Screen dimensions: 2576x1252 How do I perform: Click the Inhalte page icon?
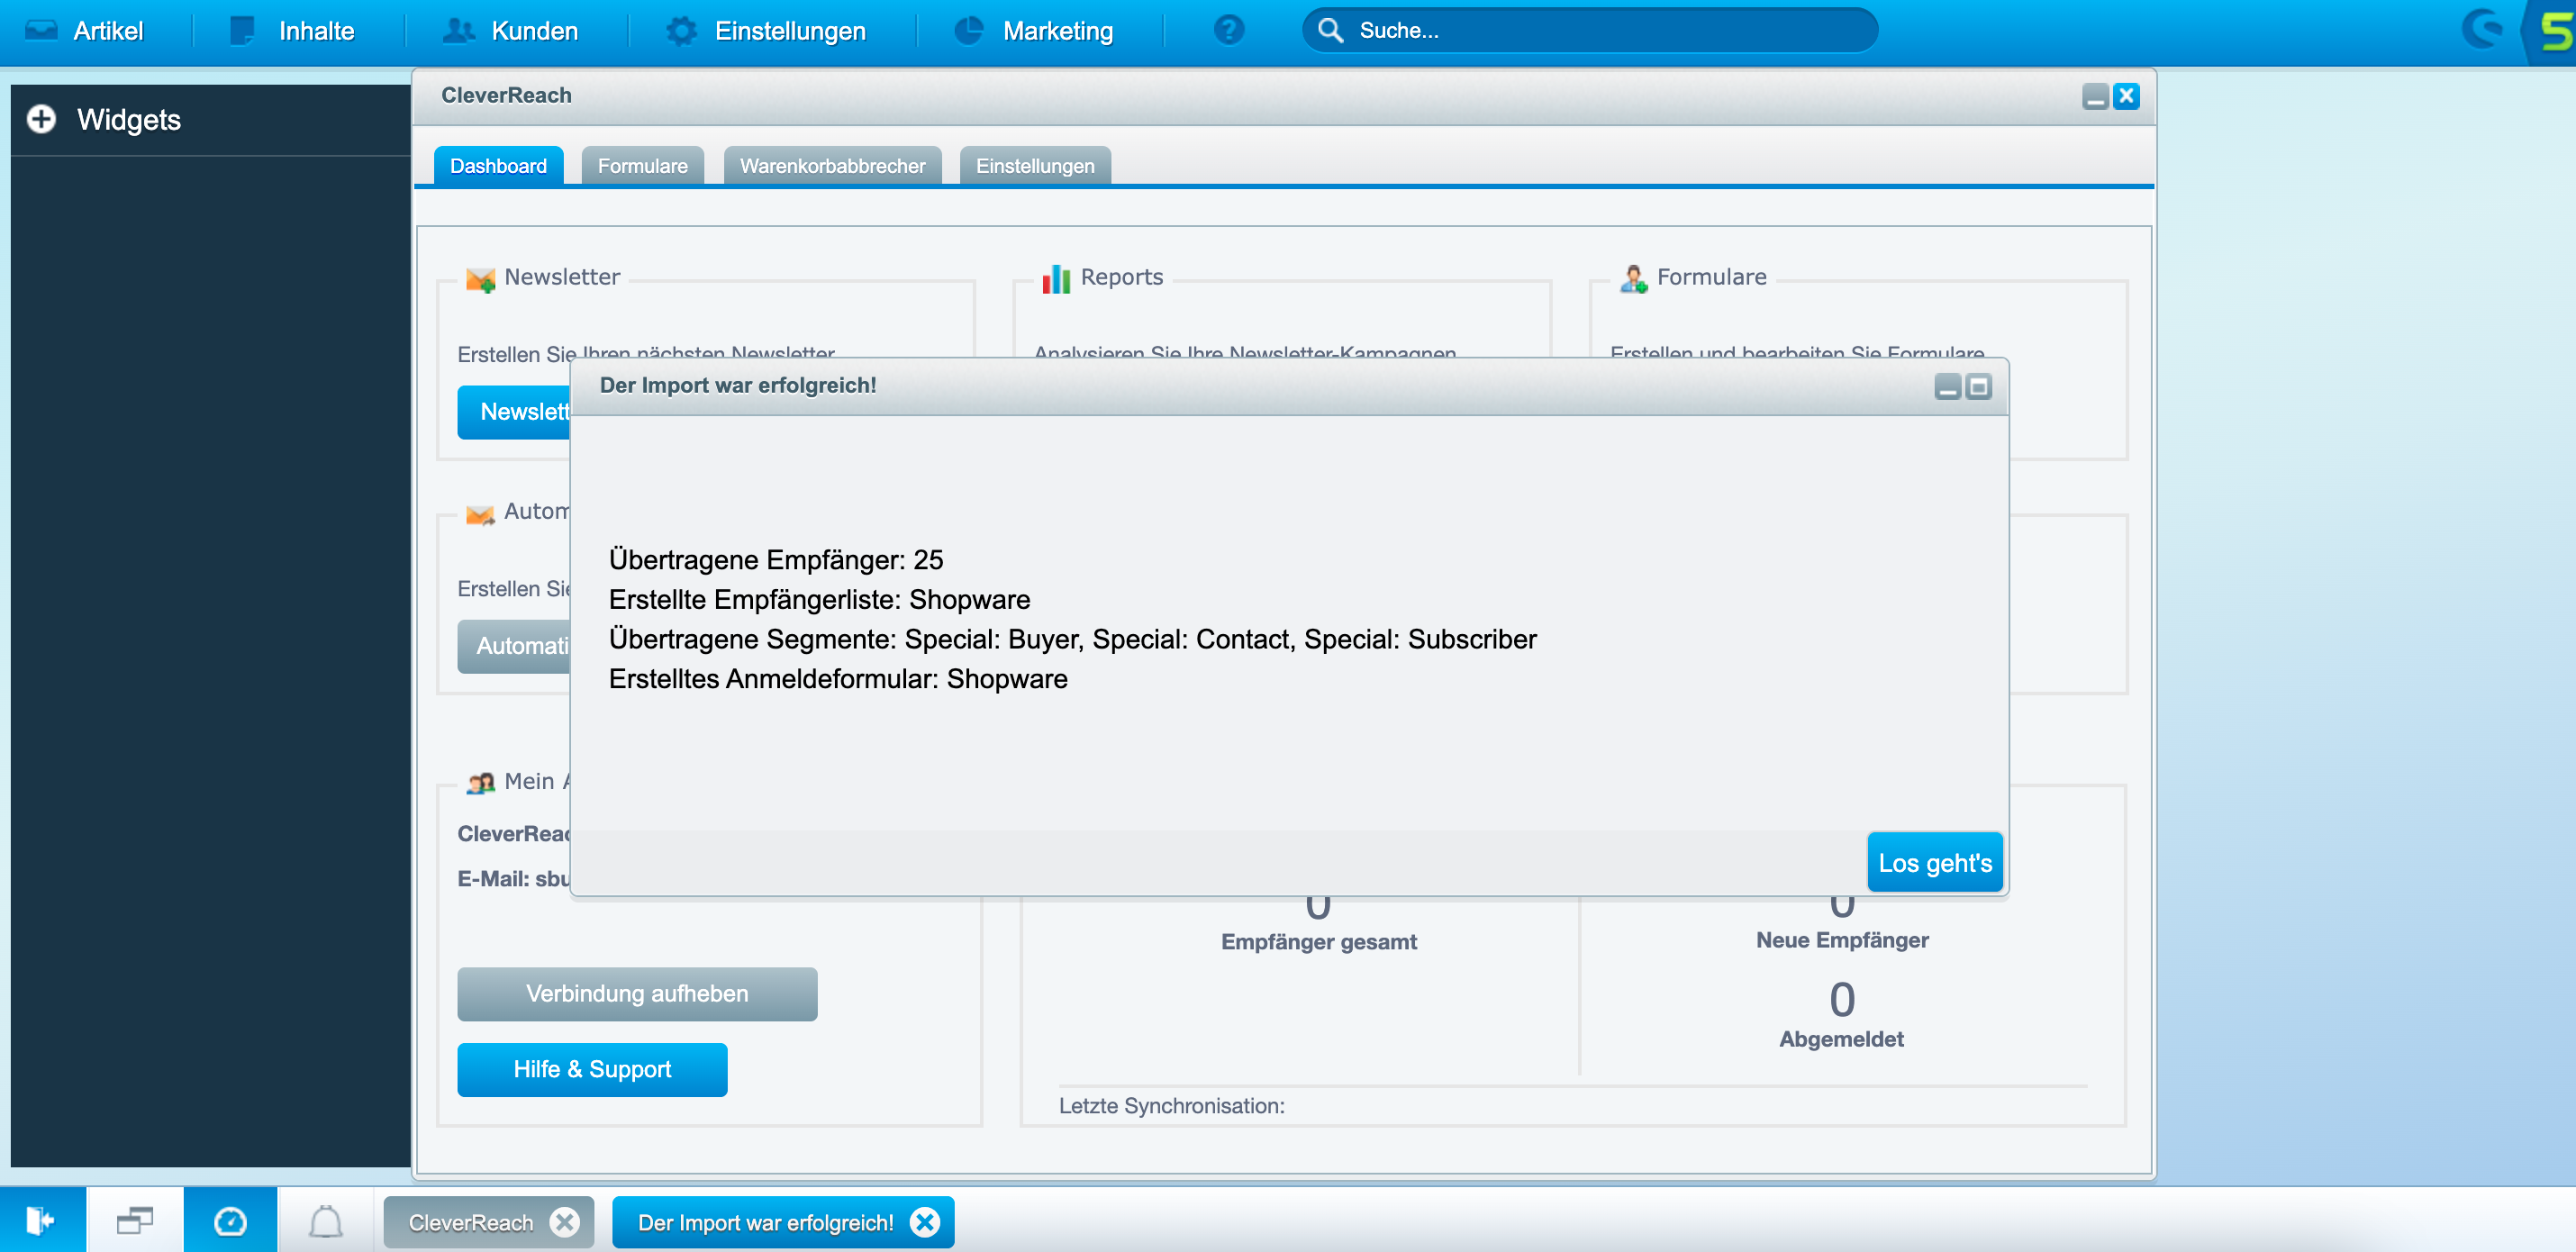(x=242, y=30)
